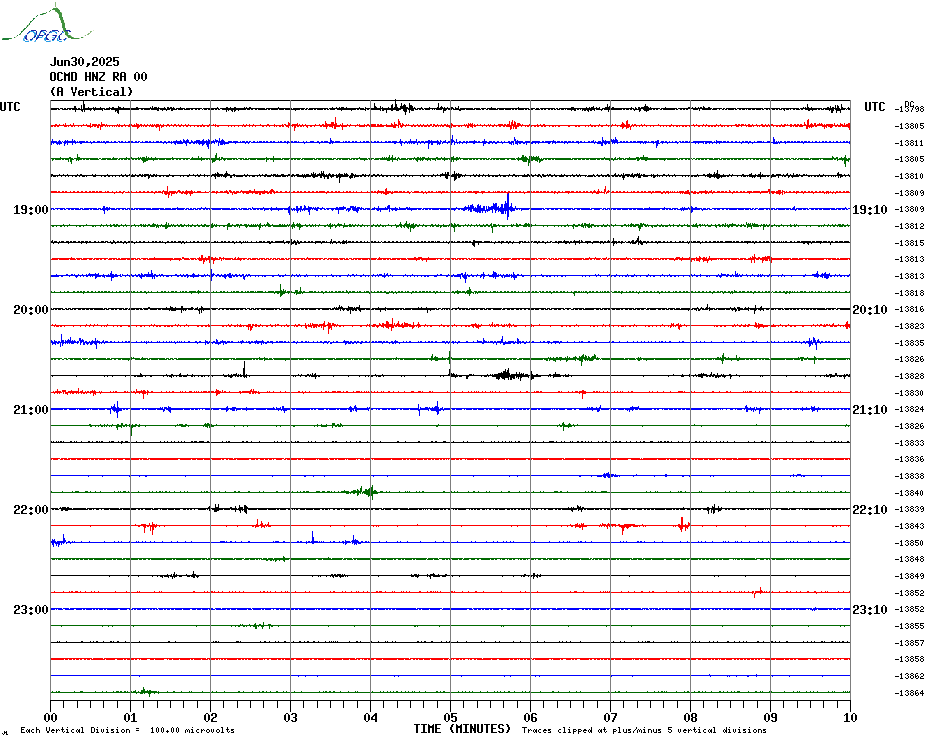Click the right UTC axis label
Viewport: 930px width, 744px height.
[875, 107]
